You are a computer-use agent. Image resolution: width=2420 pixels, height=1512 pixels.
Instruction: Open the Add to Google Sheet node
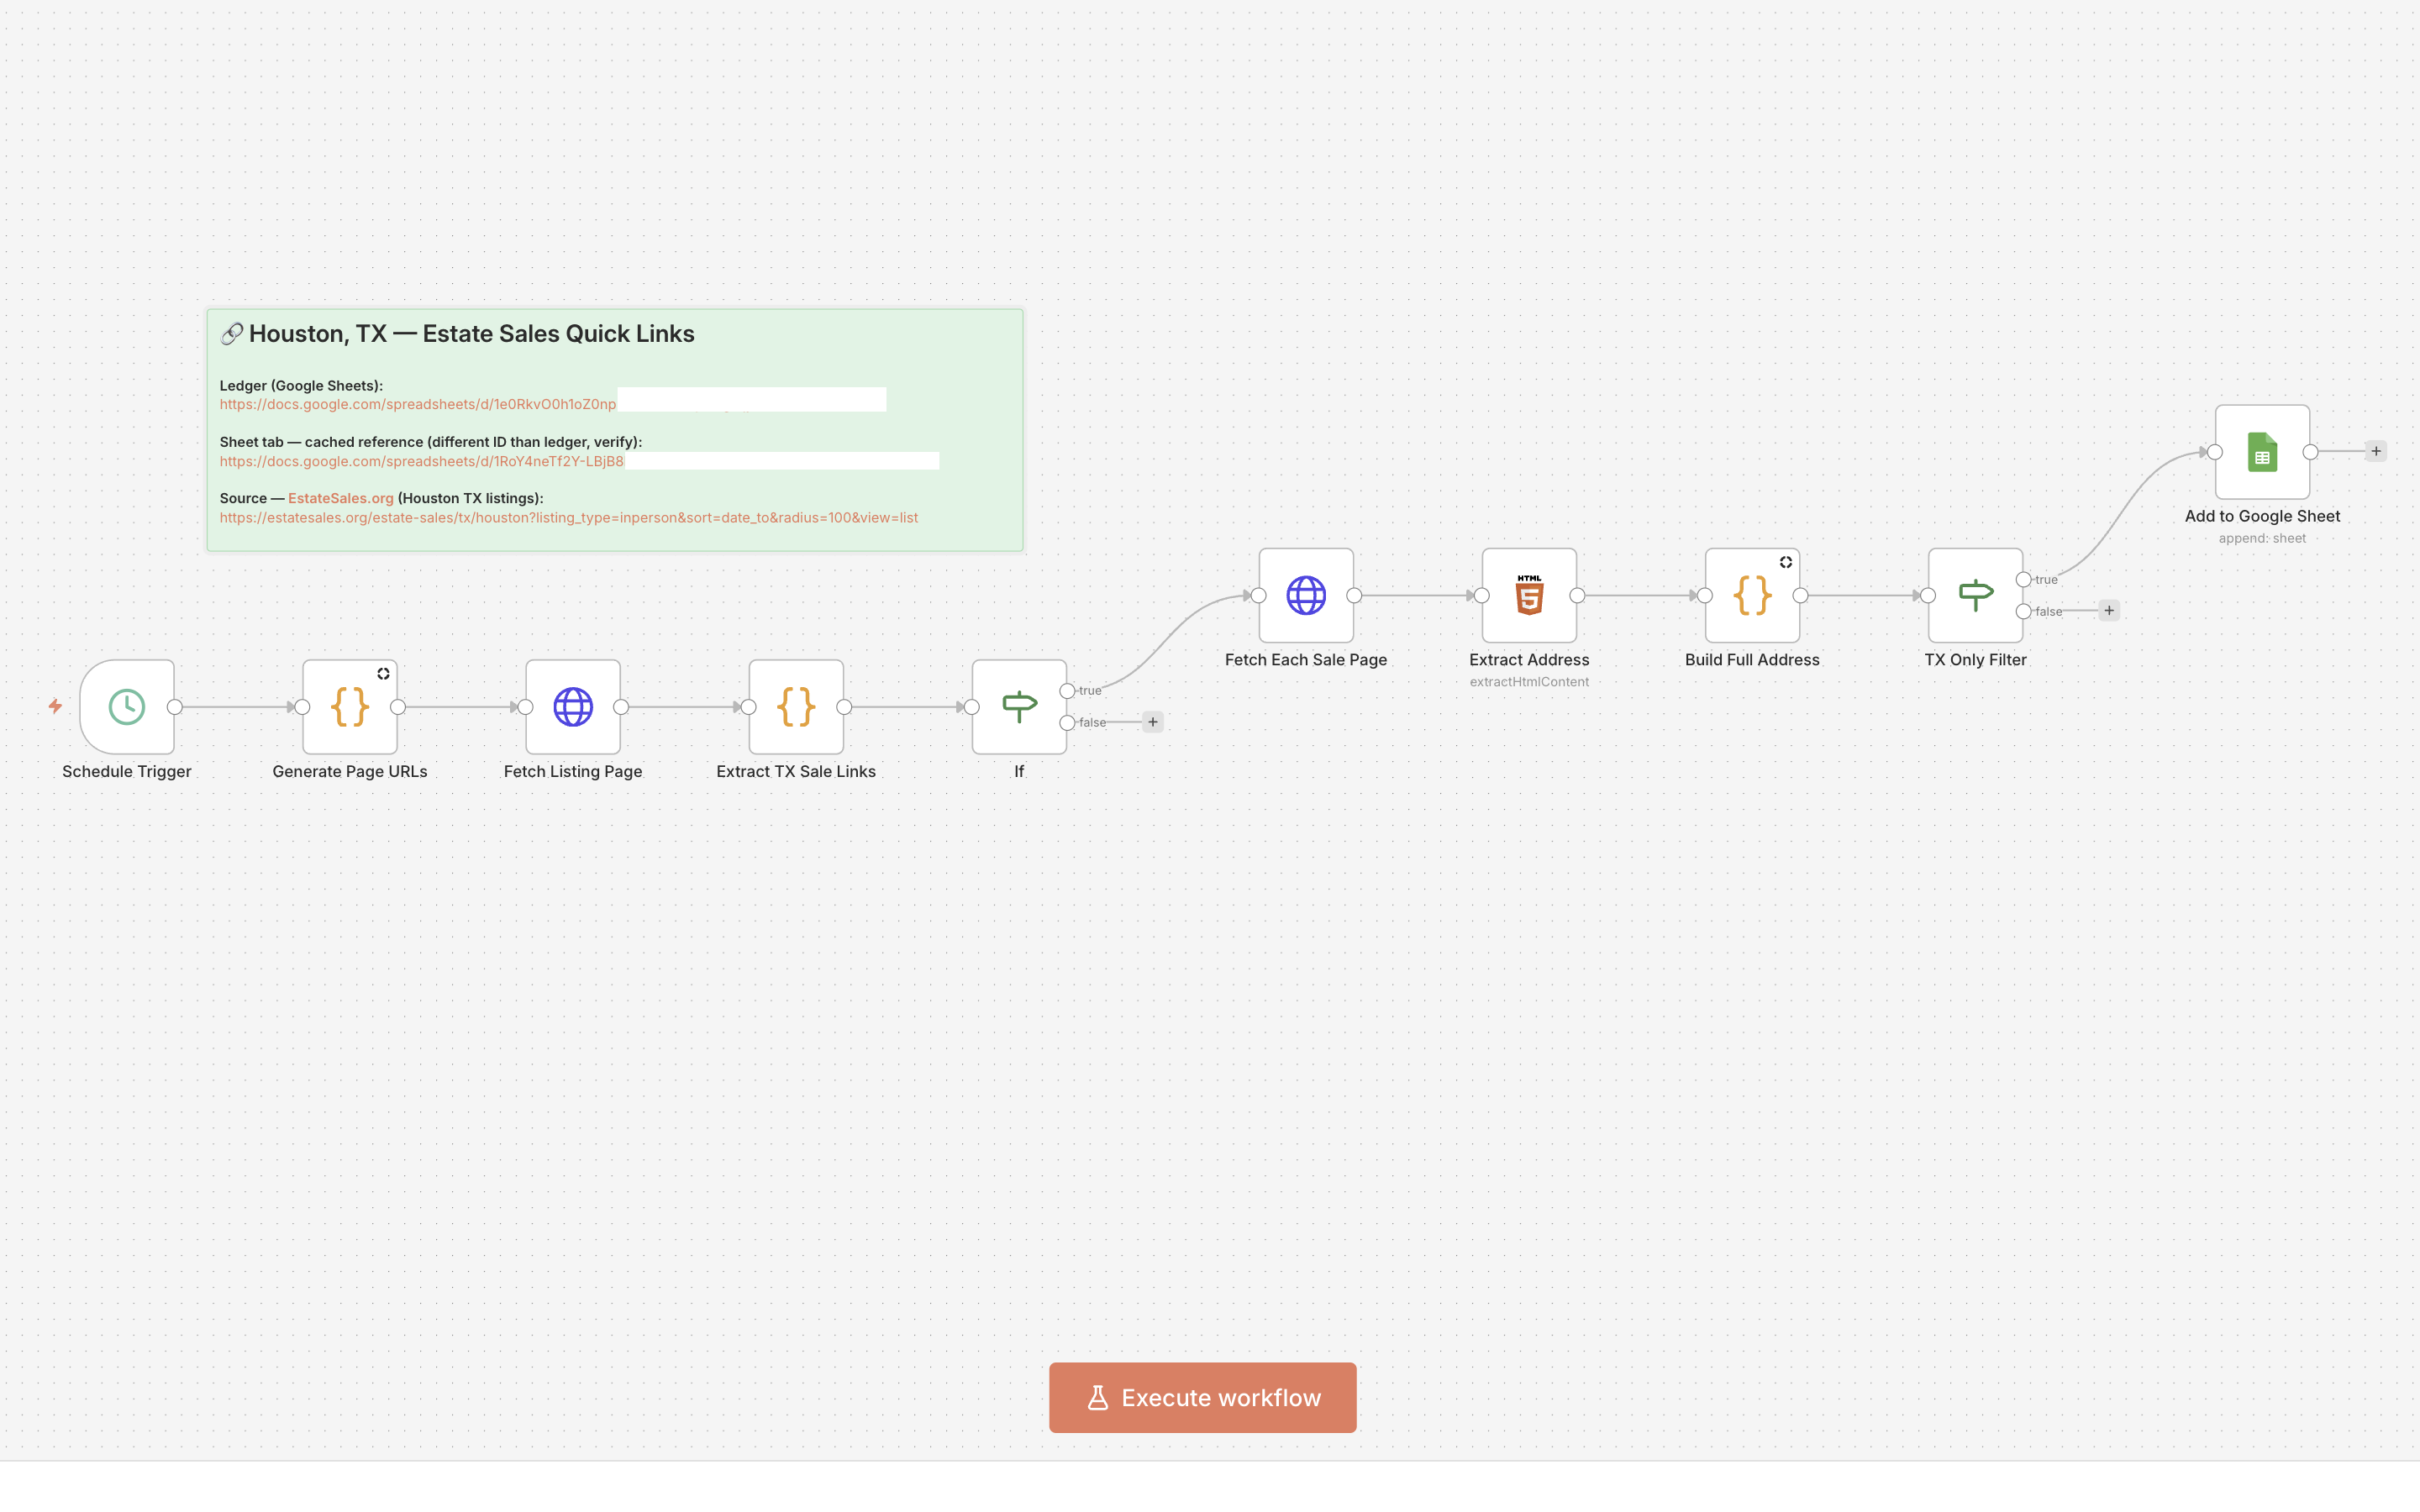click(2262, 452)
